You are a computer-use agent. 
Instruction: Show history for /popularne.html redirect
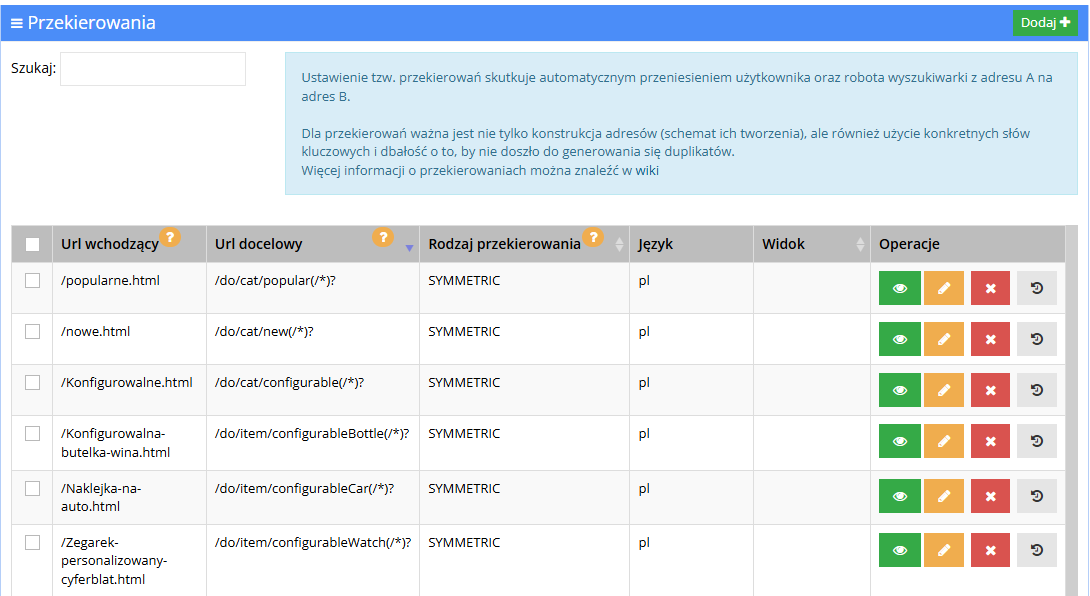point(1036,288)
